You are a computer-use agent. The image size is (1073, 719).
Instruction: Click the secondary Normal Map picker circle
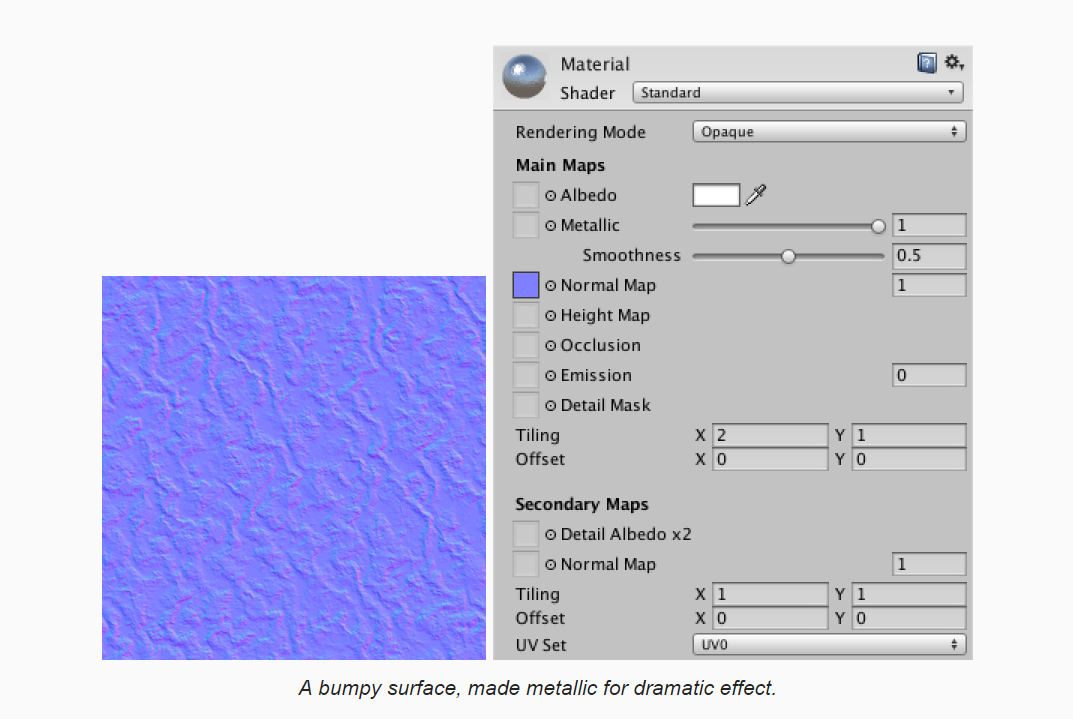[551, 565]
